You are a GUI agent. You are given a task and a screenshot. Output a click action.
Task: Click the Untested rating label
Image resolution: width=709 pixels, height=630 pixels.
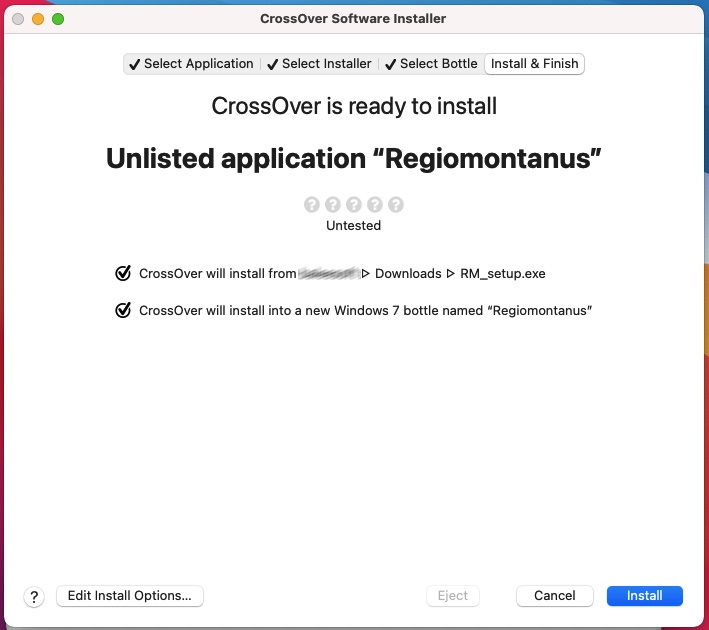click(354, 225)
